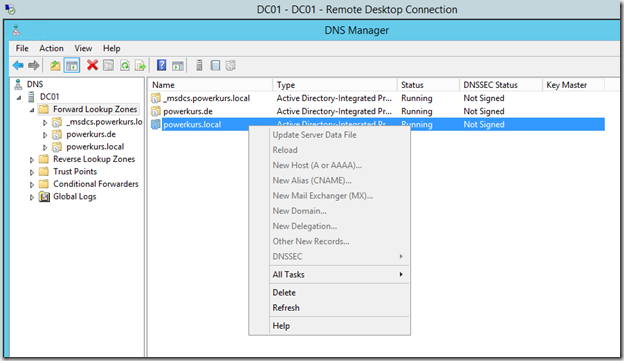Screen dimensions: 624x361
Task: Click the Up One Level folder icon
Action: tap(55, 65)
